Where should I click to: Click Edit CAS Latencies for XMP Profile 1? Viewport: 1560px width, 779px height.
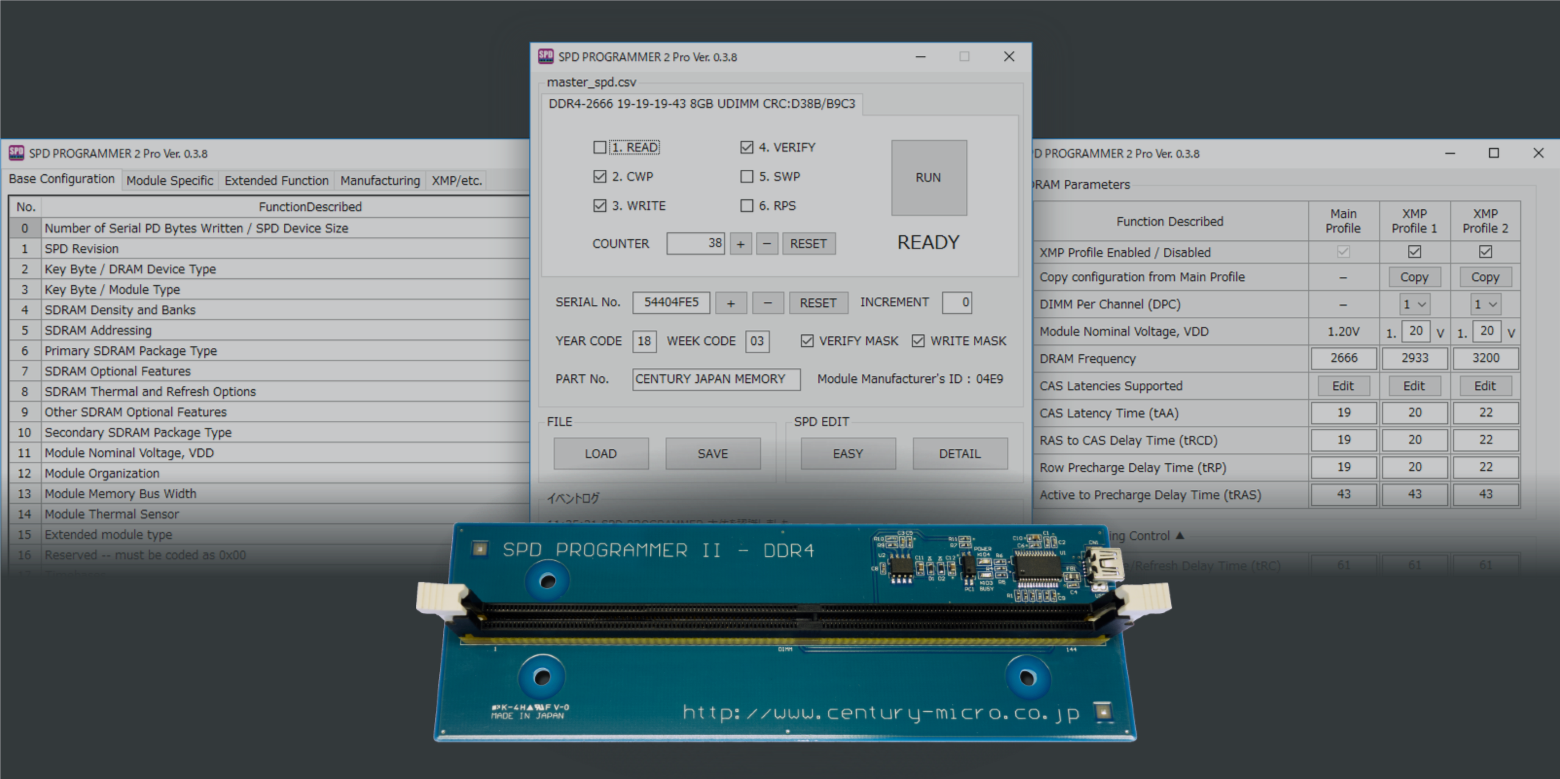click(1414, 385)
